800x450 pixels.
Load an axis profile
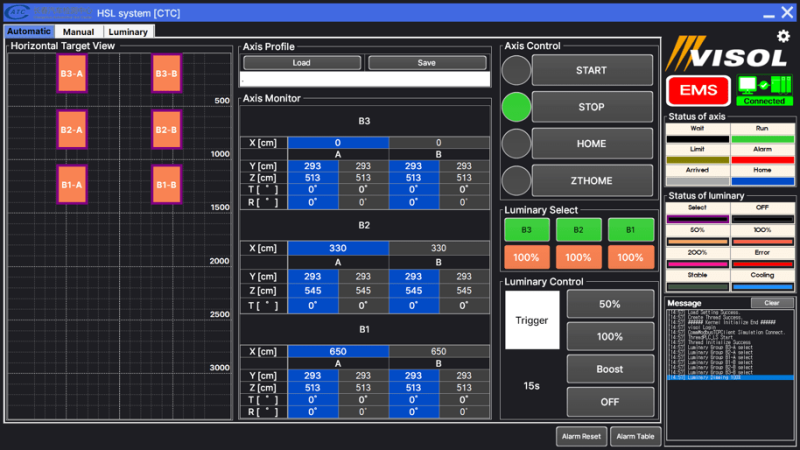pos(302,63)
